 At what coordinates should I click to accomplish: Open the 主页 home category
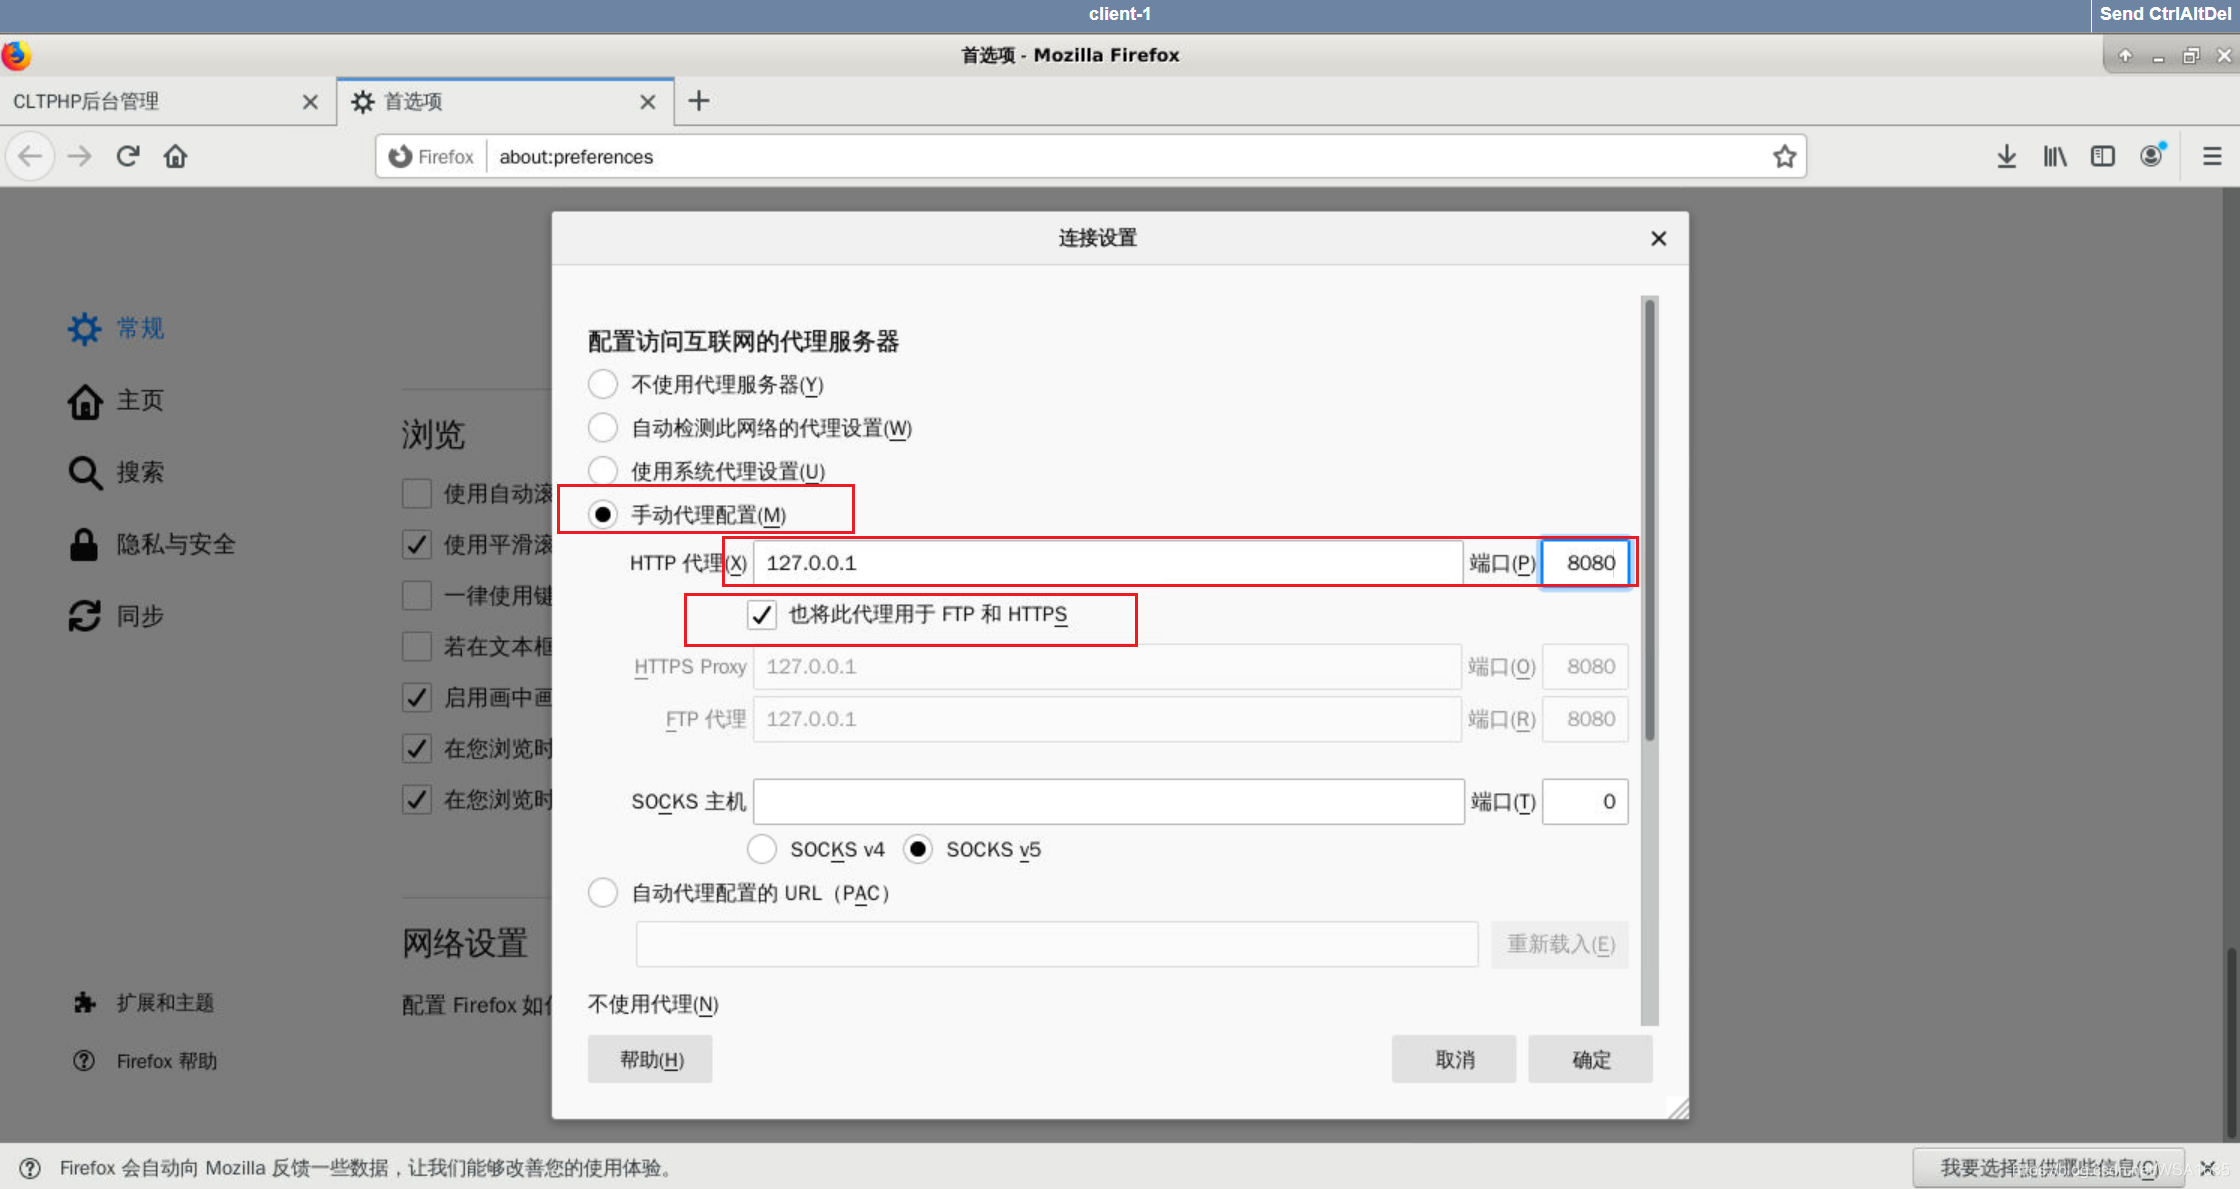(116, 401)
